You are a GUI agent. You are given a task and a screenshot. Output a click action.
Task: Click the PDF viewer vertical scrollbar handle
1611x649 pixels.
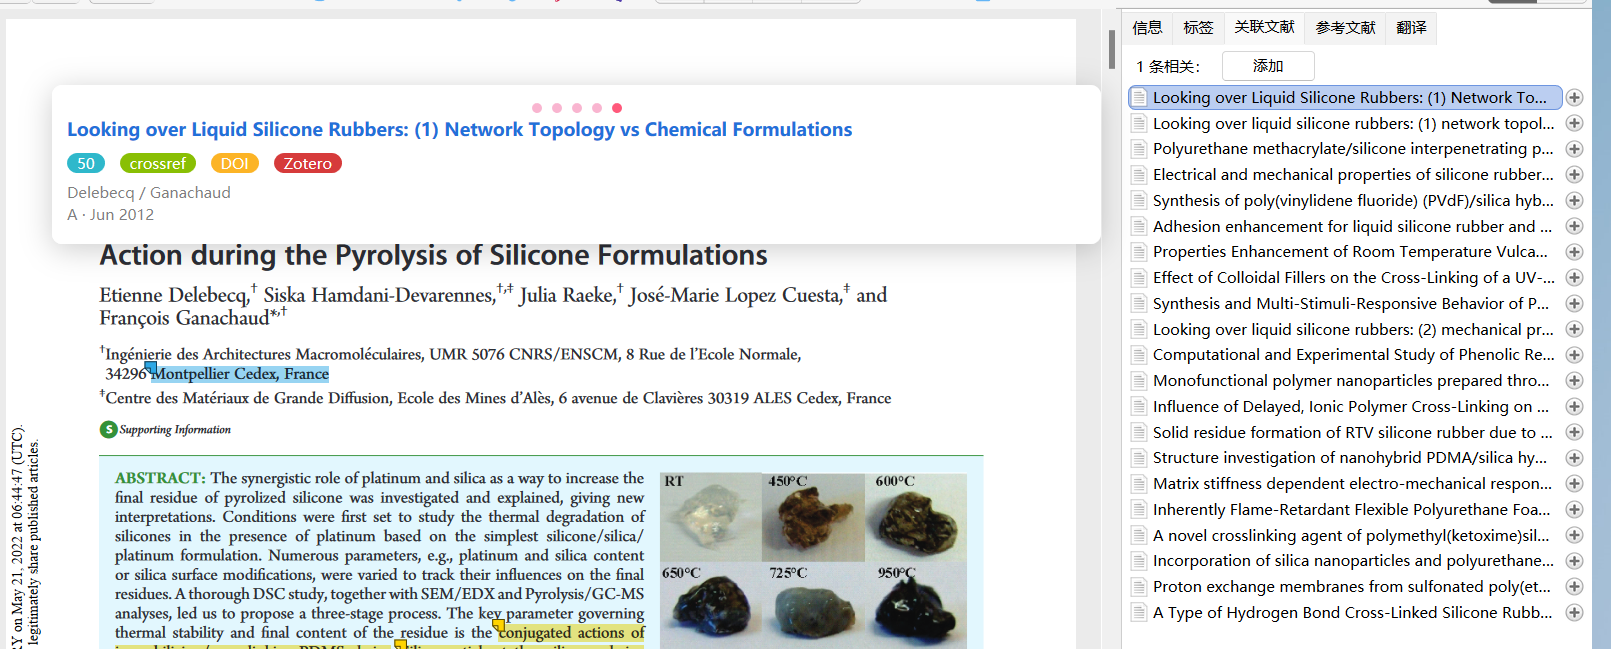(x=1112, y=50)
